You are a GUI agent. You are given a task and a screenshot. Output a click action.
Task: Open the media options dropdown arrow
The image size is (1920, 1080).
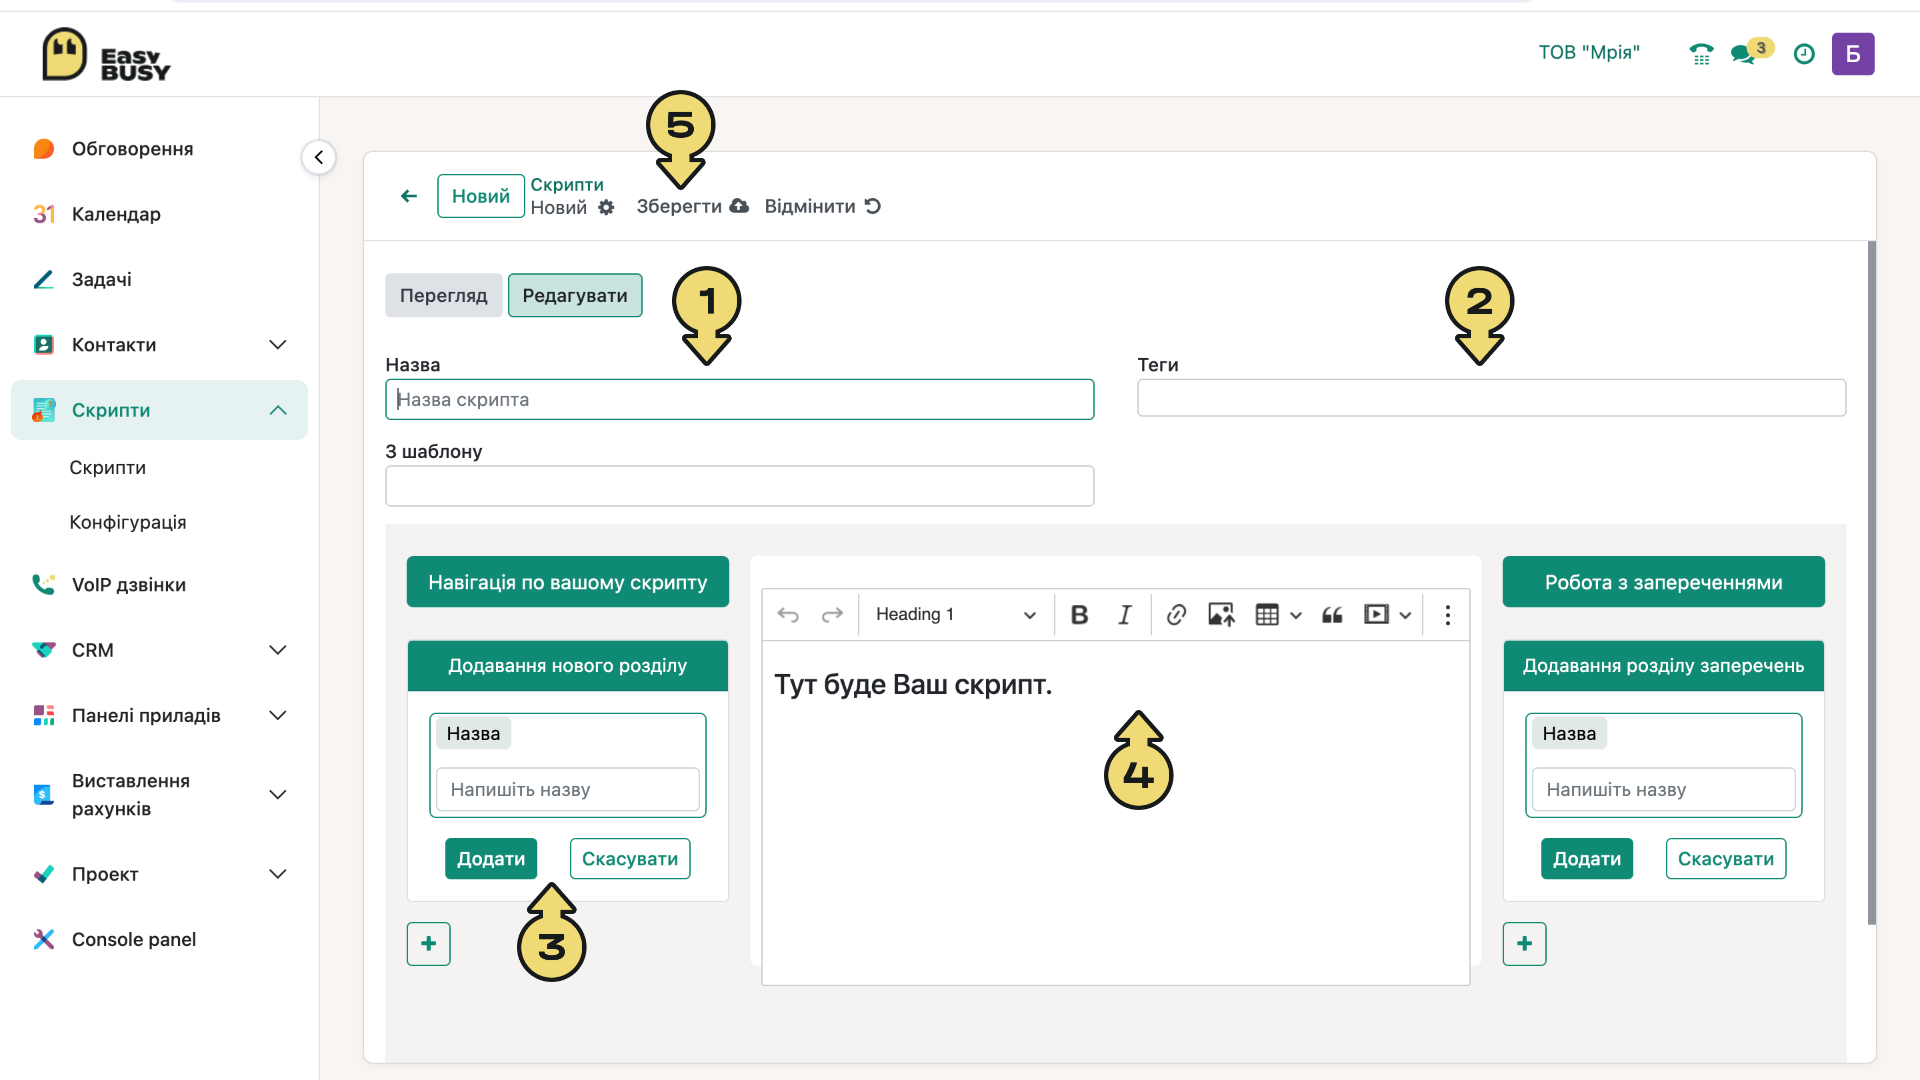point(1405,615)
